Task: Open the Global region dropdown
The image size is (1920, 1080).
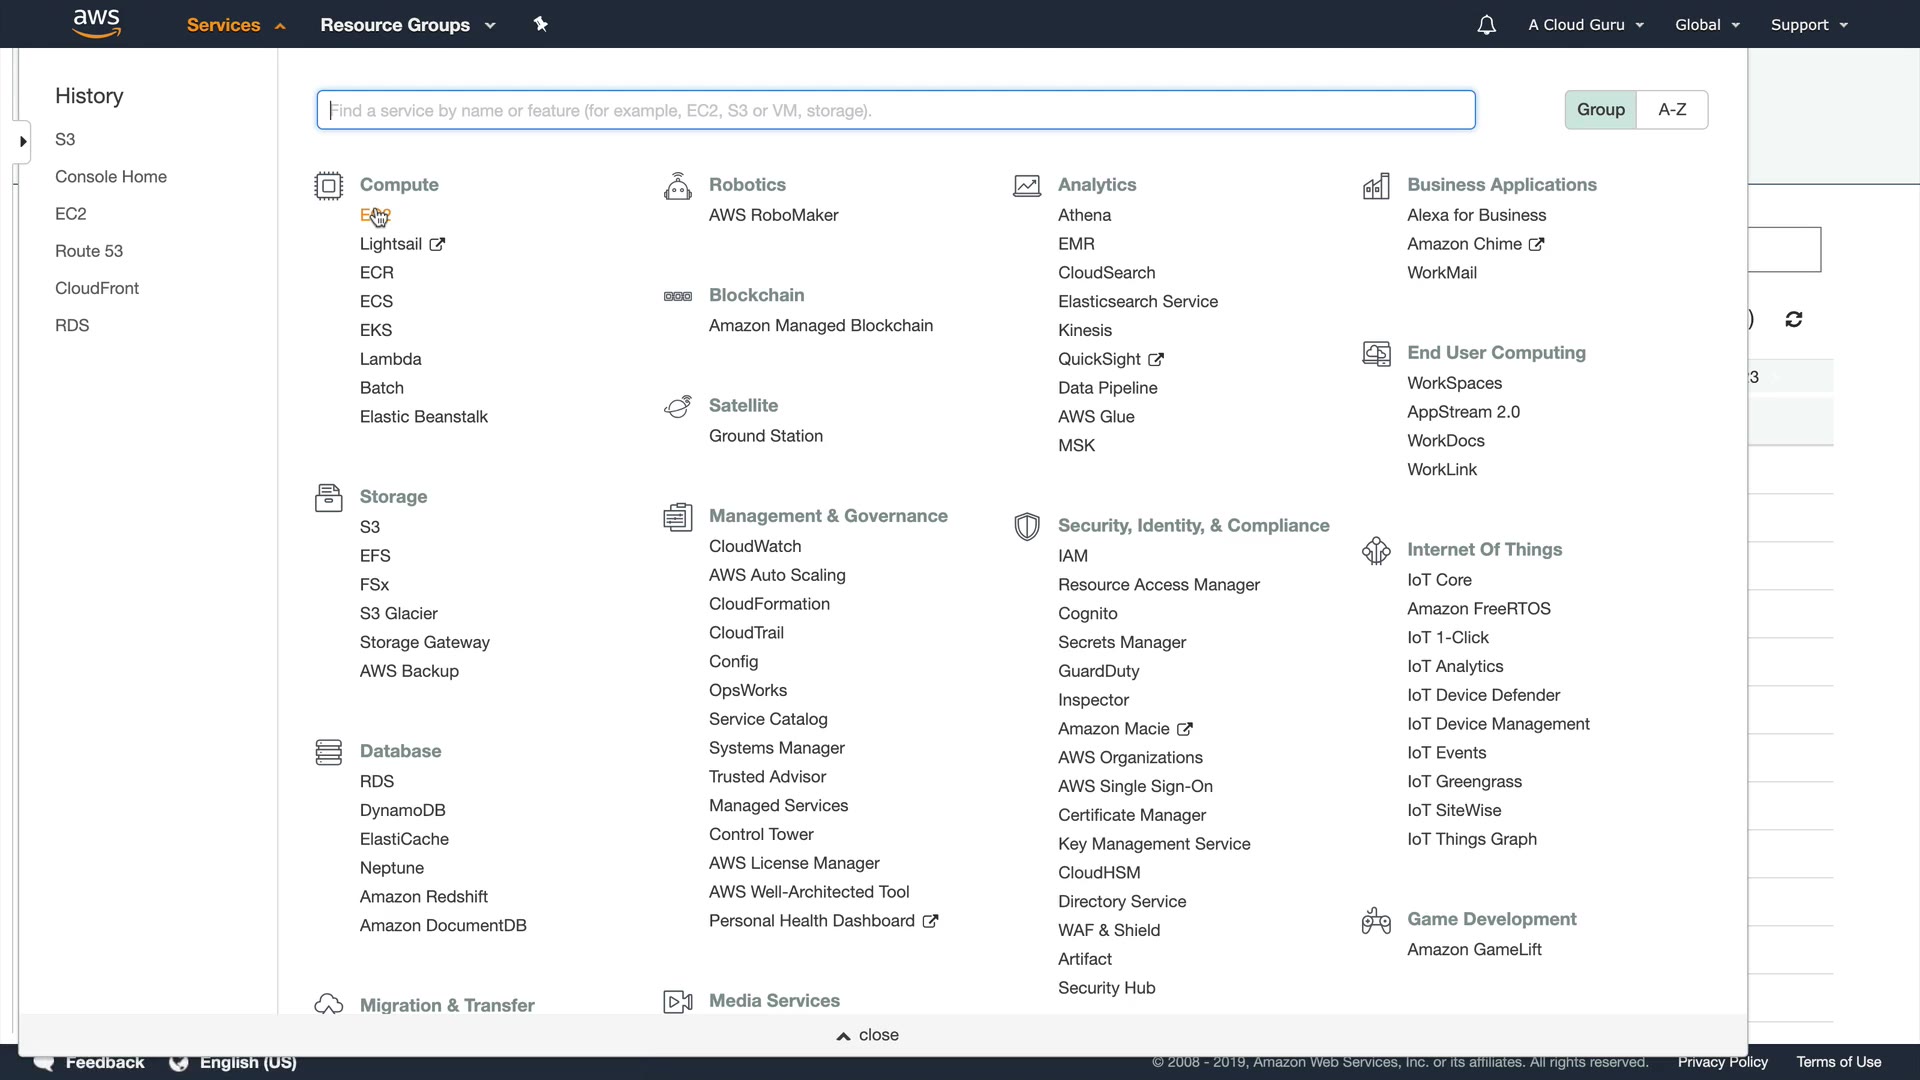Action: 1707,25
